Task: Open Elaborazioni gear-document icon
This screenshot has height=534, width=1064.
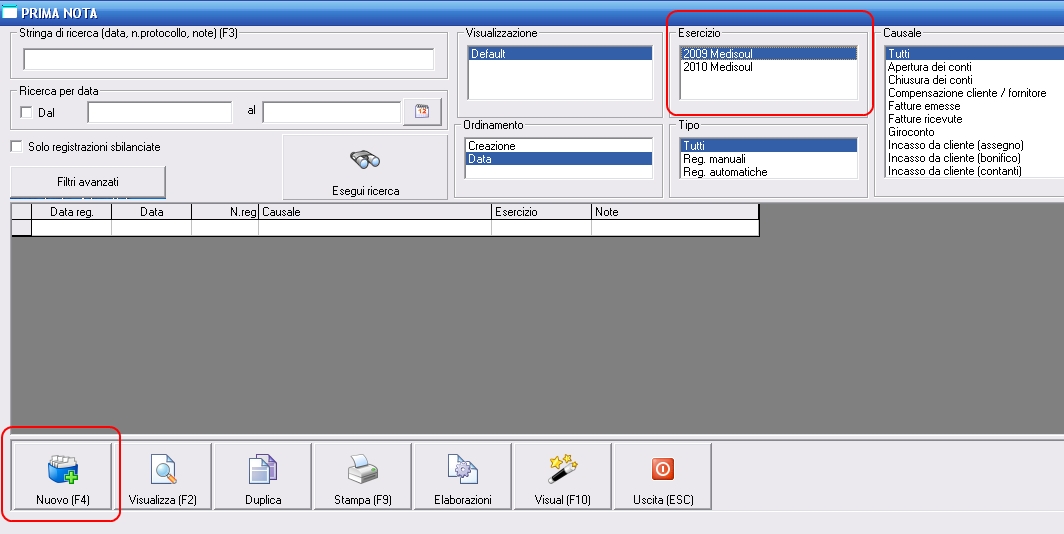Action: pos(463,469)
